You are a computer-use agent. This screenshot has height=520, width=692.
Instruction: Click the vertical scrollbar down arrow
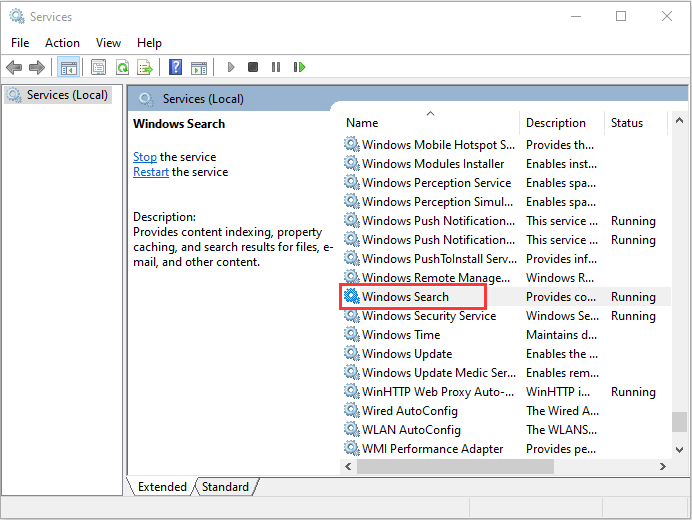click(x=680, y=450)
